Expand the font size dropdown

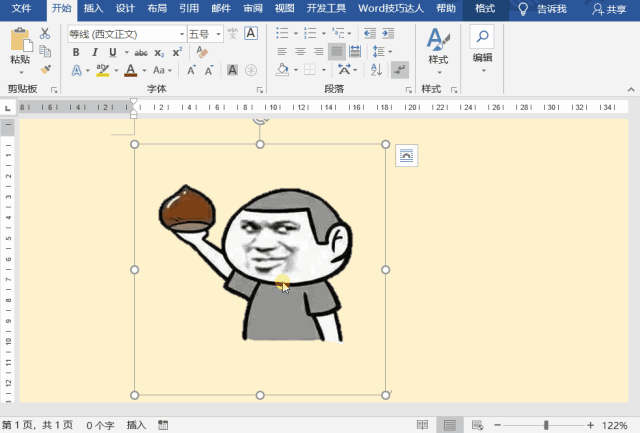pos(218,34)
